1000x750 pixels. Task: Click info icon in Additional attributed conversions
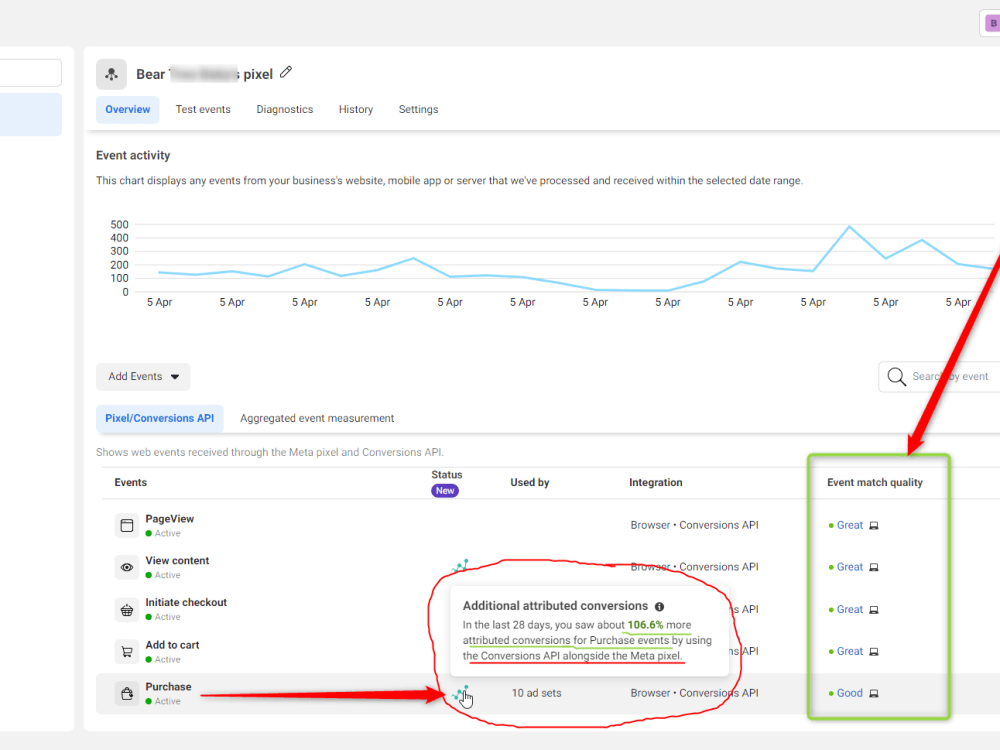659,607
